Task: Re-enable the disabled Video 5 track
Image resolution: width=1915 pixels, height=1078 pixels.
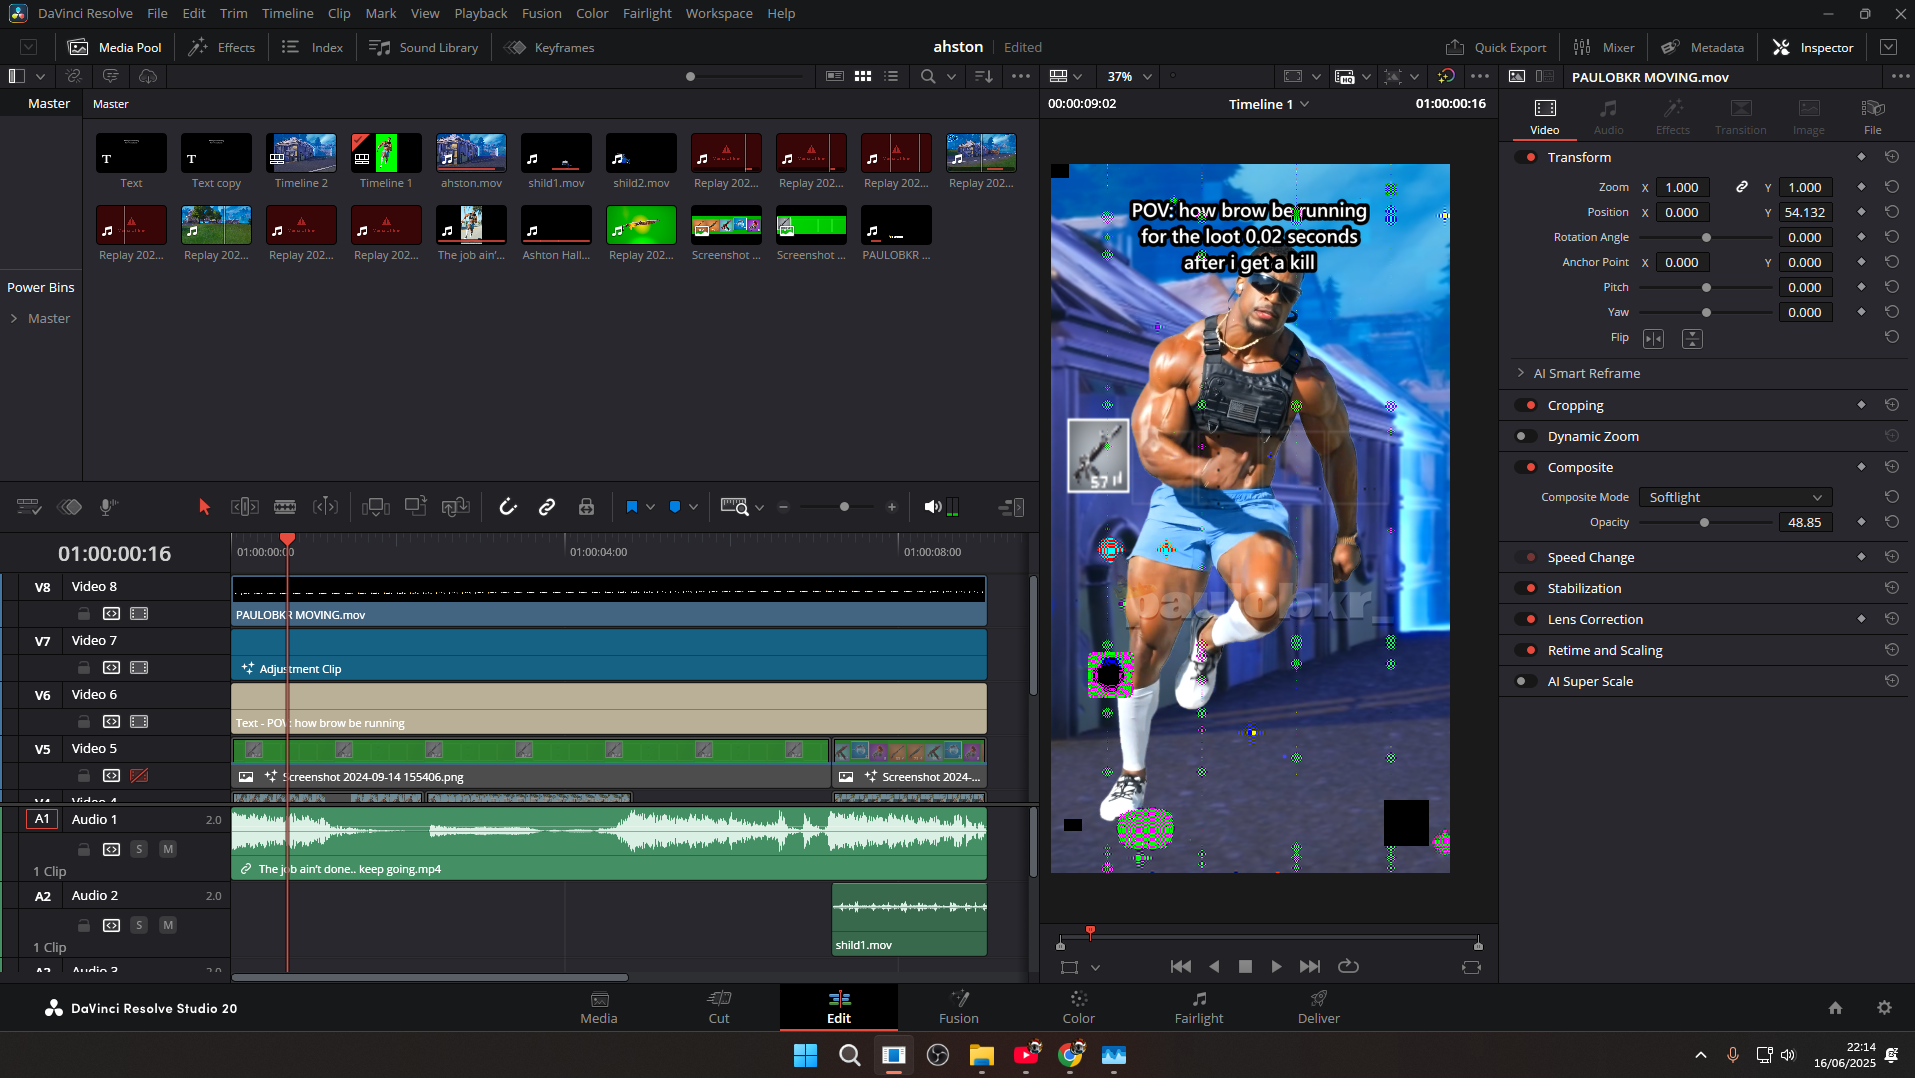Action: 139,775
